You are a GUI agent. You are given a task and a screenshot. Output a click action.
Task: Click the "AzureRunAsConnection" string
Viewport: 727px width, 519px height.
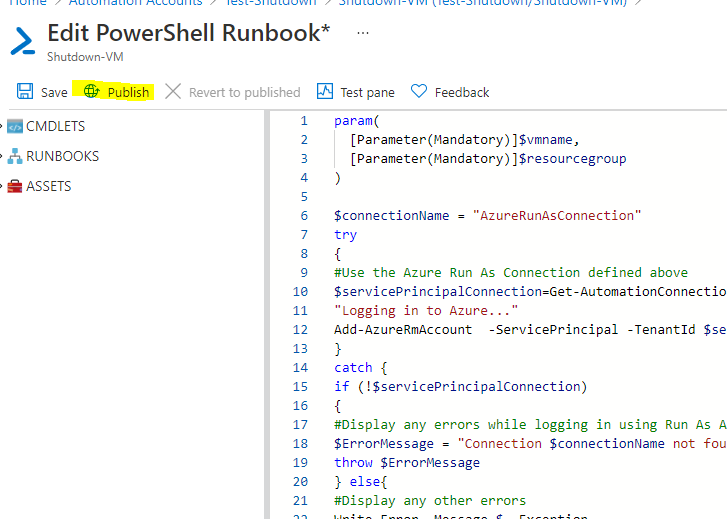pos(557,216)
